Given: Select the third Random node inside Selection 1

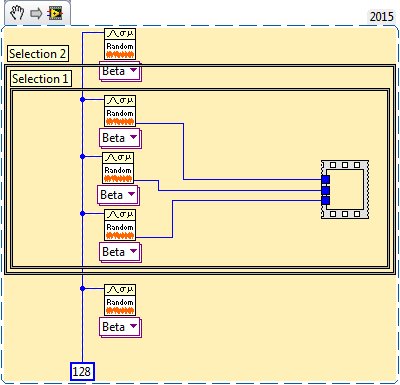Looking at the screenshot, I should point(120,225).
